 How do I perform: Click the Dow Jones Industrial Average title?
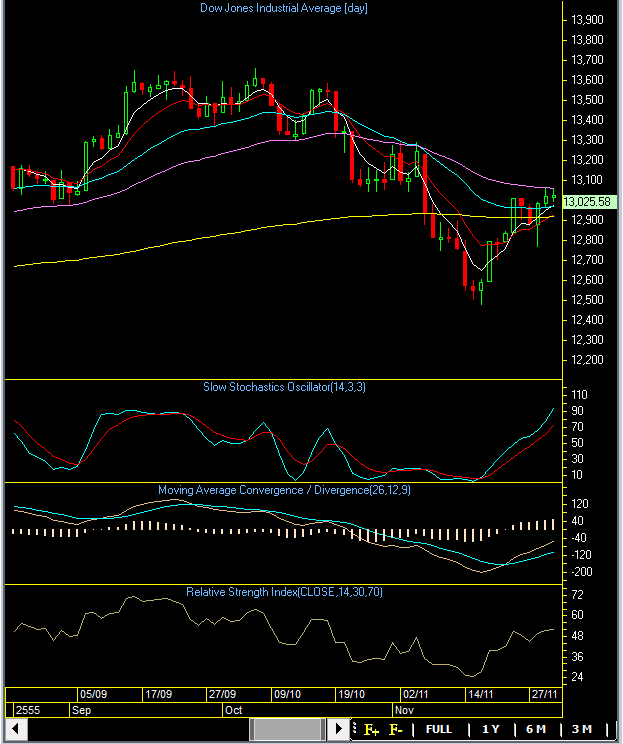[285, 8]
